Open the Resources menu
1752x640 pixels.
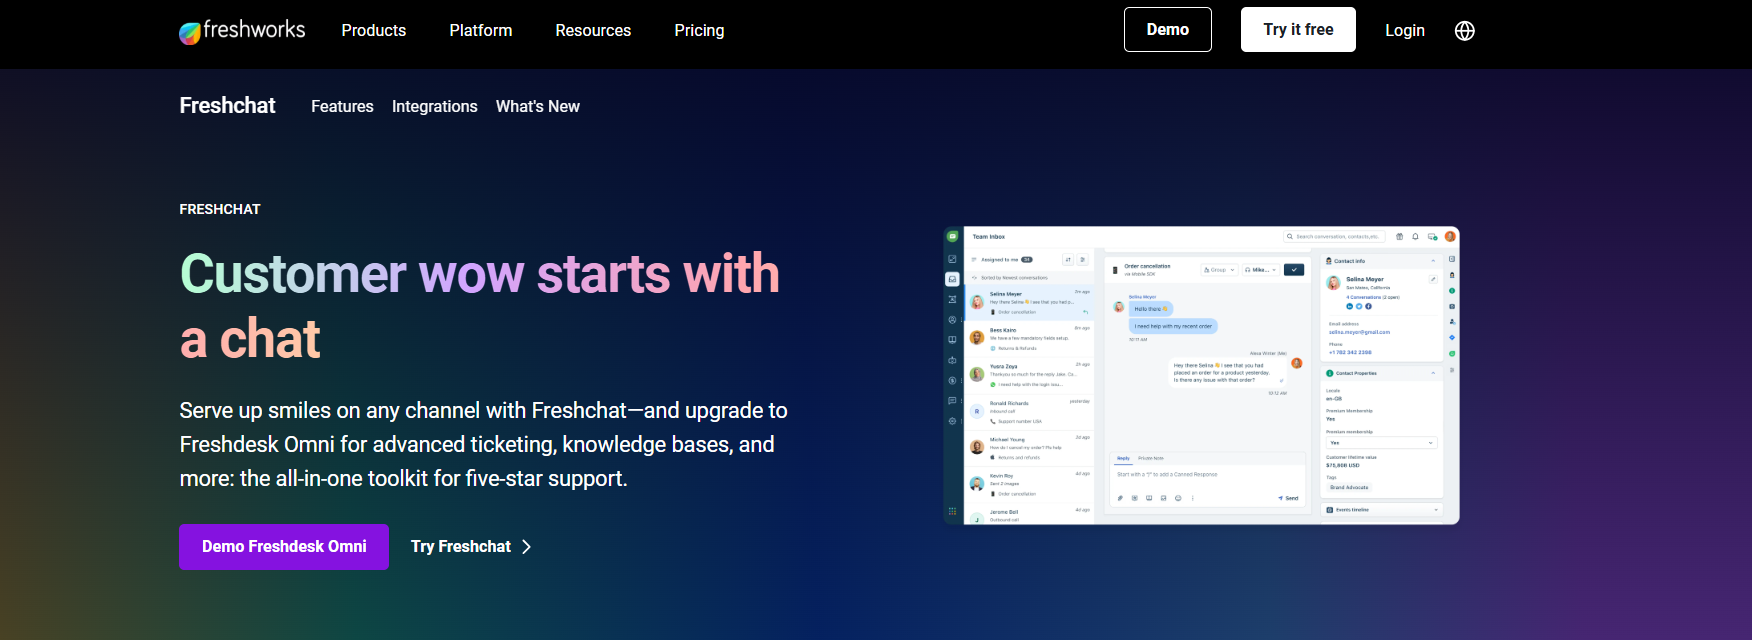593,30
